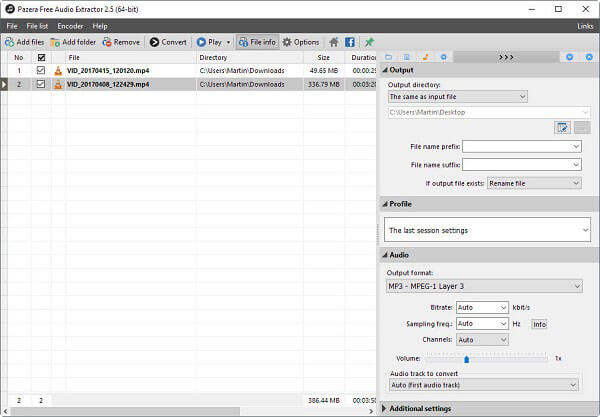This screenshot has width=600, height=417.
Task: Remove the selected file via the toolbar
Action: [x=121, y=42]
